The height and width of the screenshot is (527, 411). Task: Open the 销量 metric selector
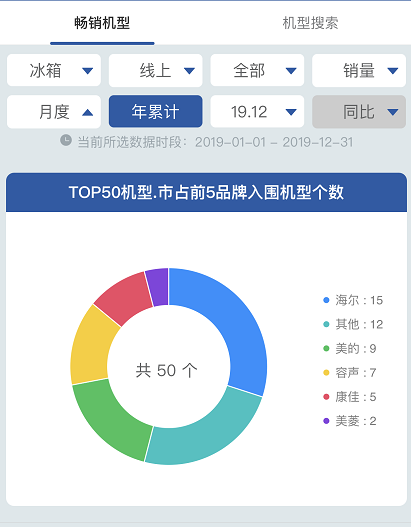[359, 71]
